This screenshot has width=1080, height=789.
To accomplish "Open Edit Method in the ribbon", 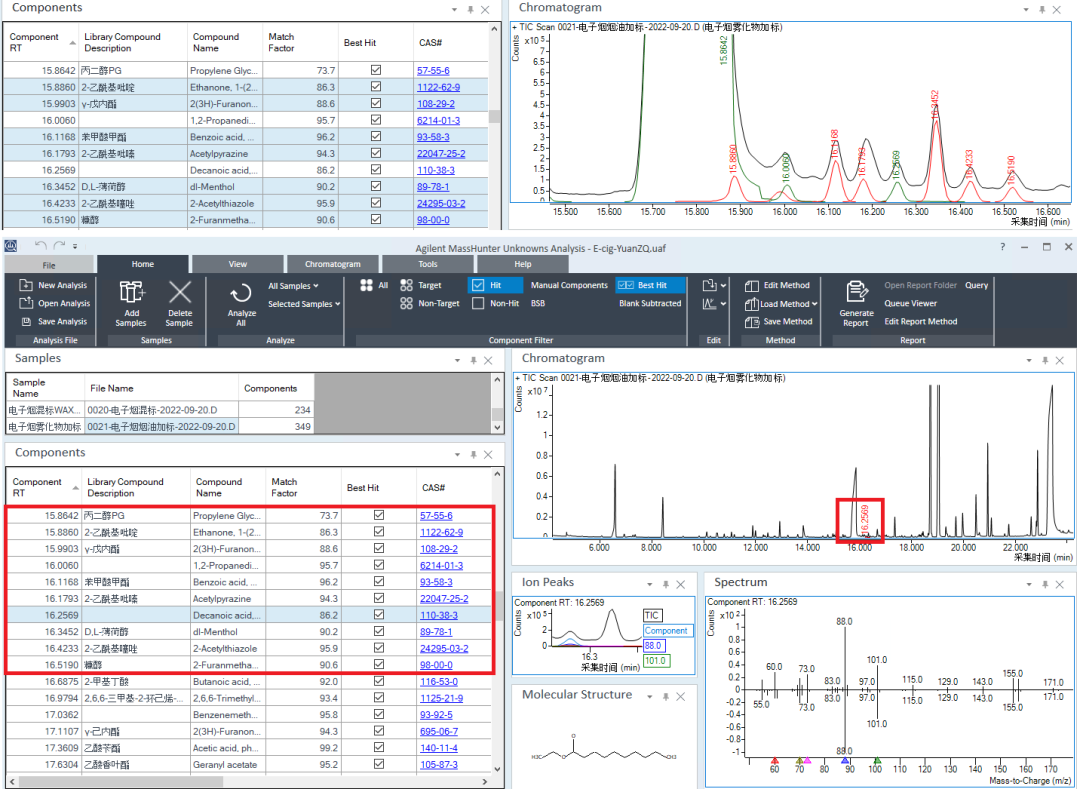I will coord(778,285).
